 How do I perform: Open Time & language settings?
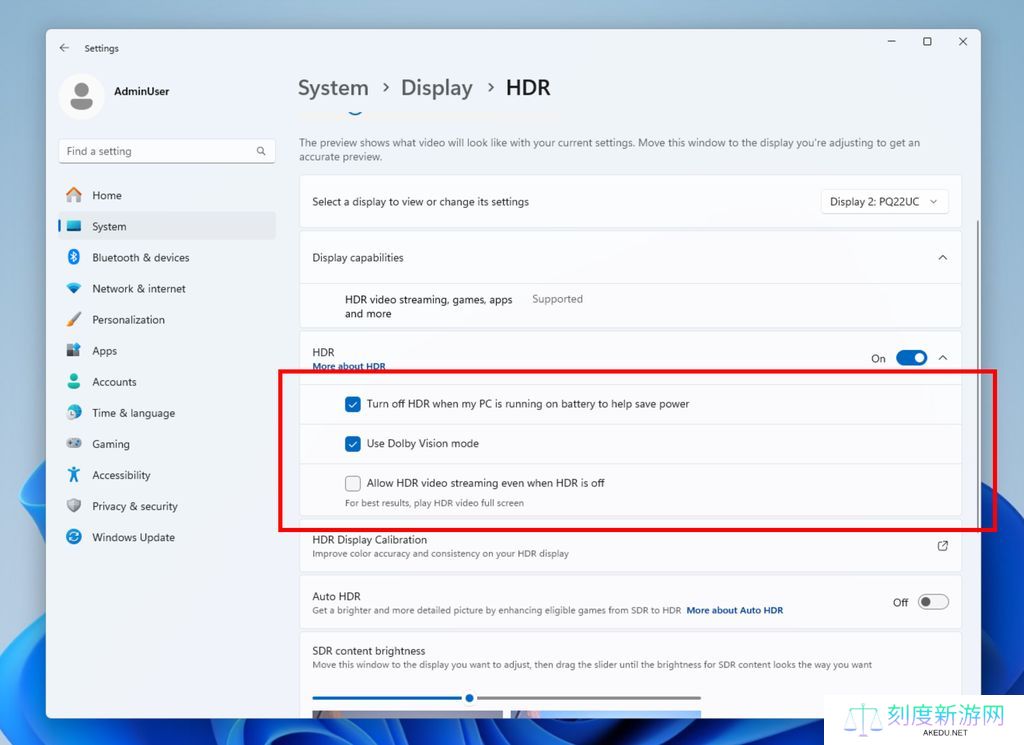(x=167, y=412)
